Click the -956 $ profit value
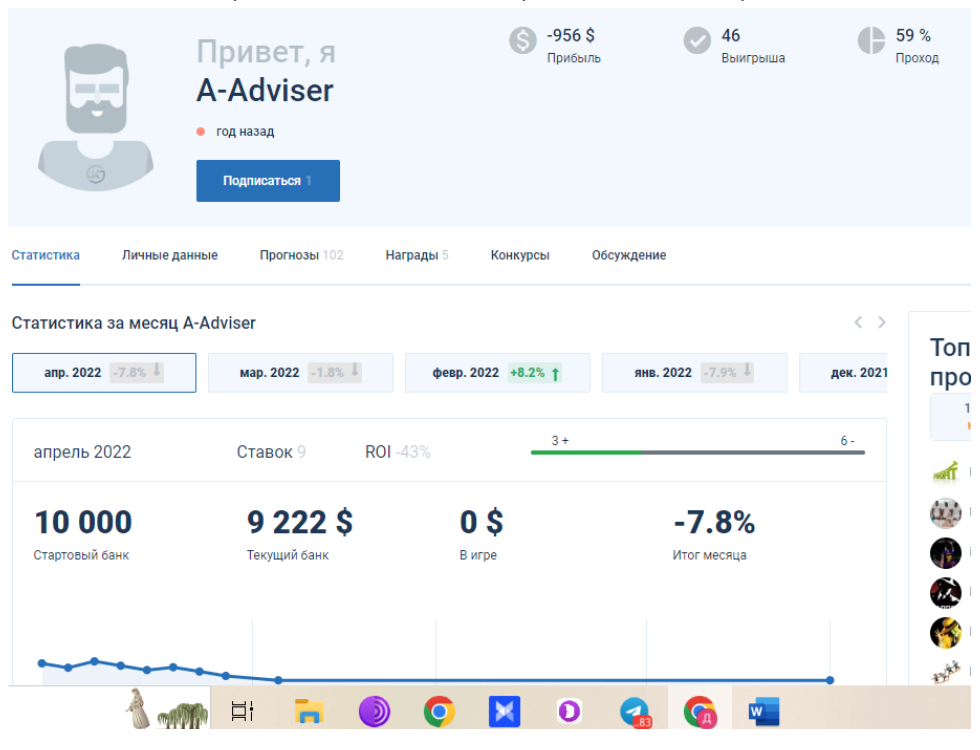The width and height of the screenshot is (980, 750). (x=571, y=36)
